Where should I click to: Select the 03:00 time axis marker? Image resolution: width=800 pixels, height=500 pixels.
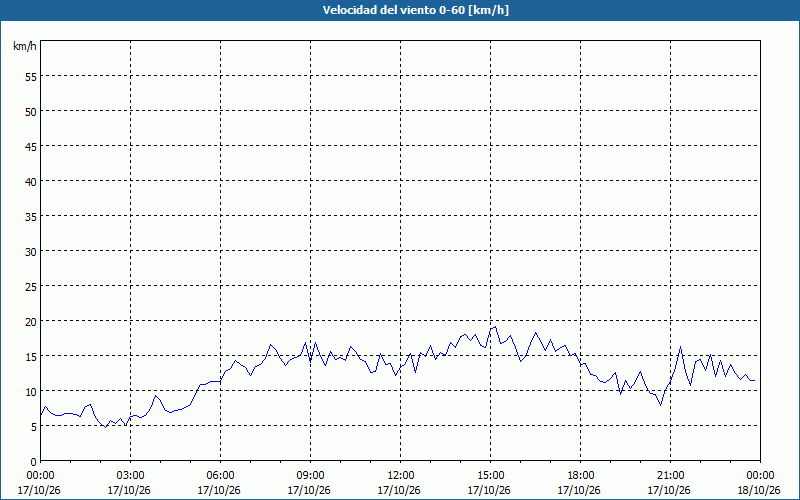click(x=131, y=476)
